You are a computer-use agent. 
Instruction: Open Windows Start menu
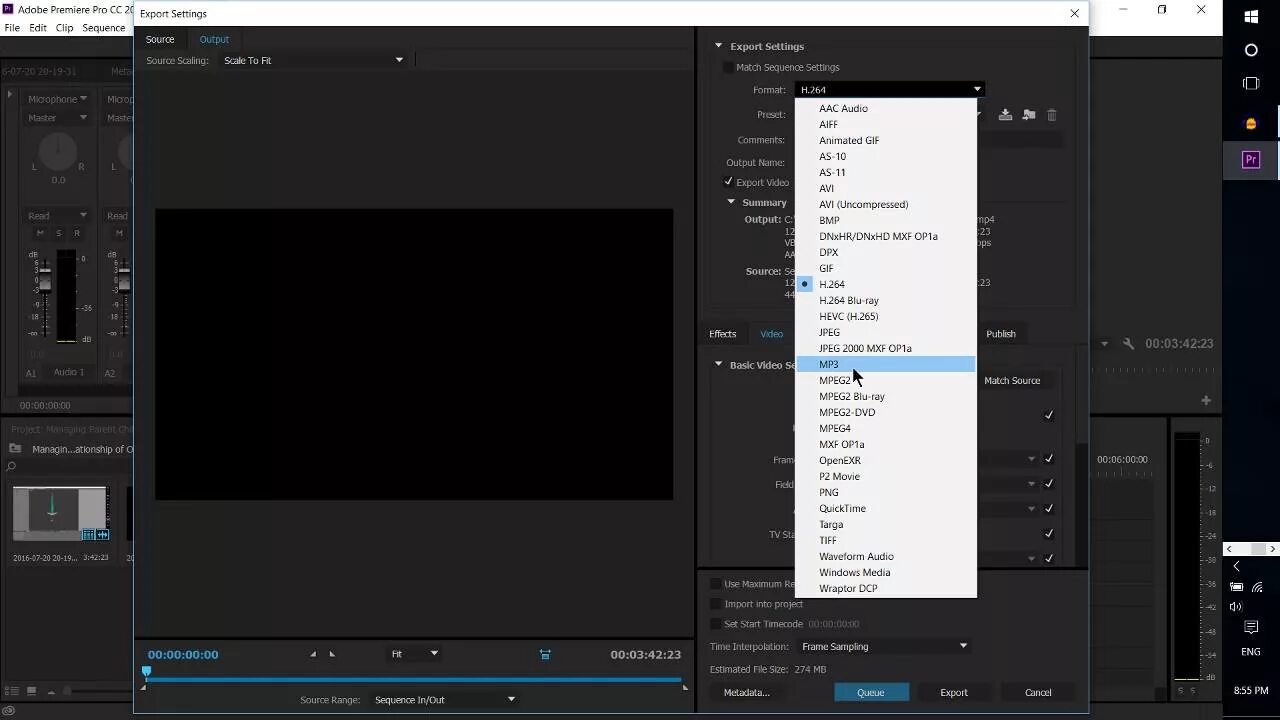tap(1251, 16)
